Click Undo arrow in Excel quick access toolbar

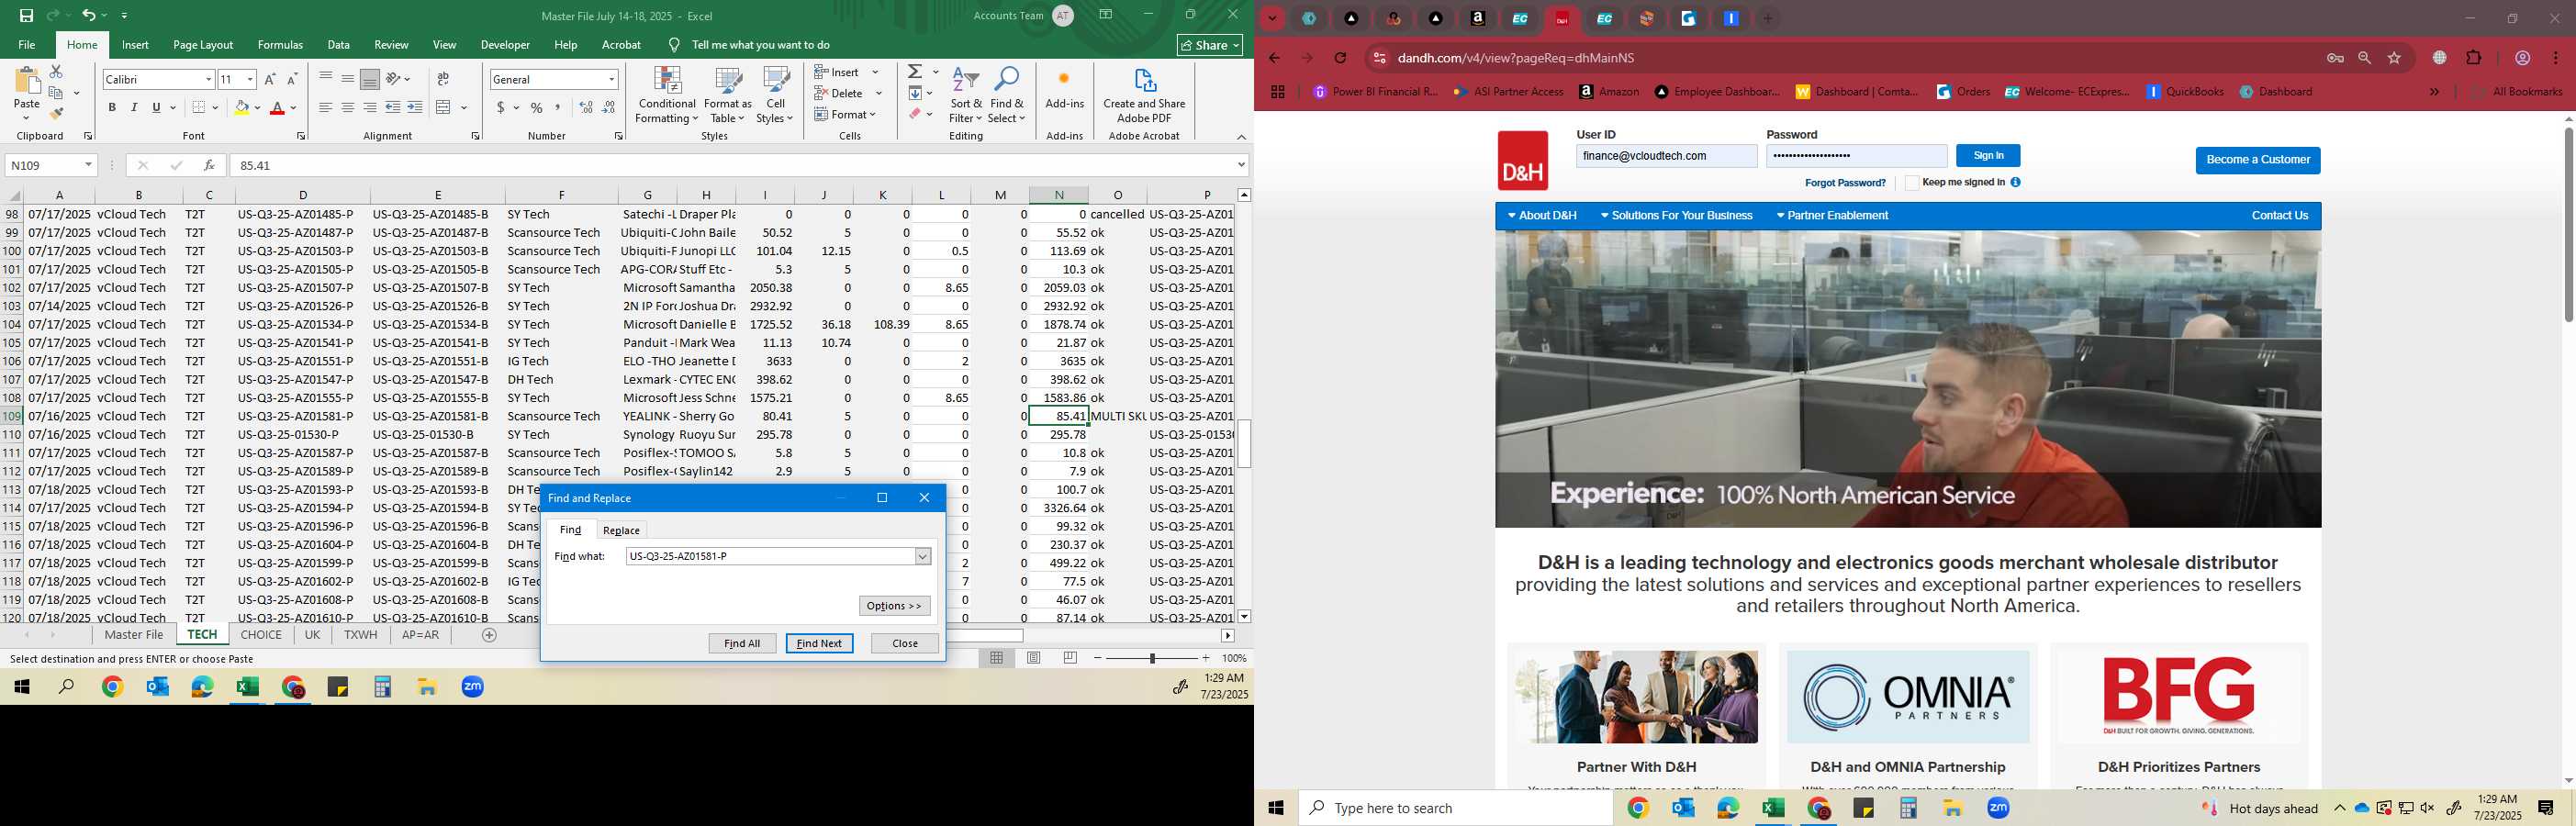point(89,15)
